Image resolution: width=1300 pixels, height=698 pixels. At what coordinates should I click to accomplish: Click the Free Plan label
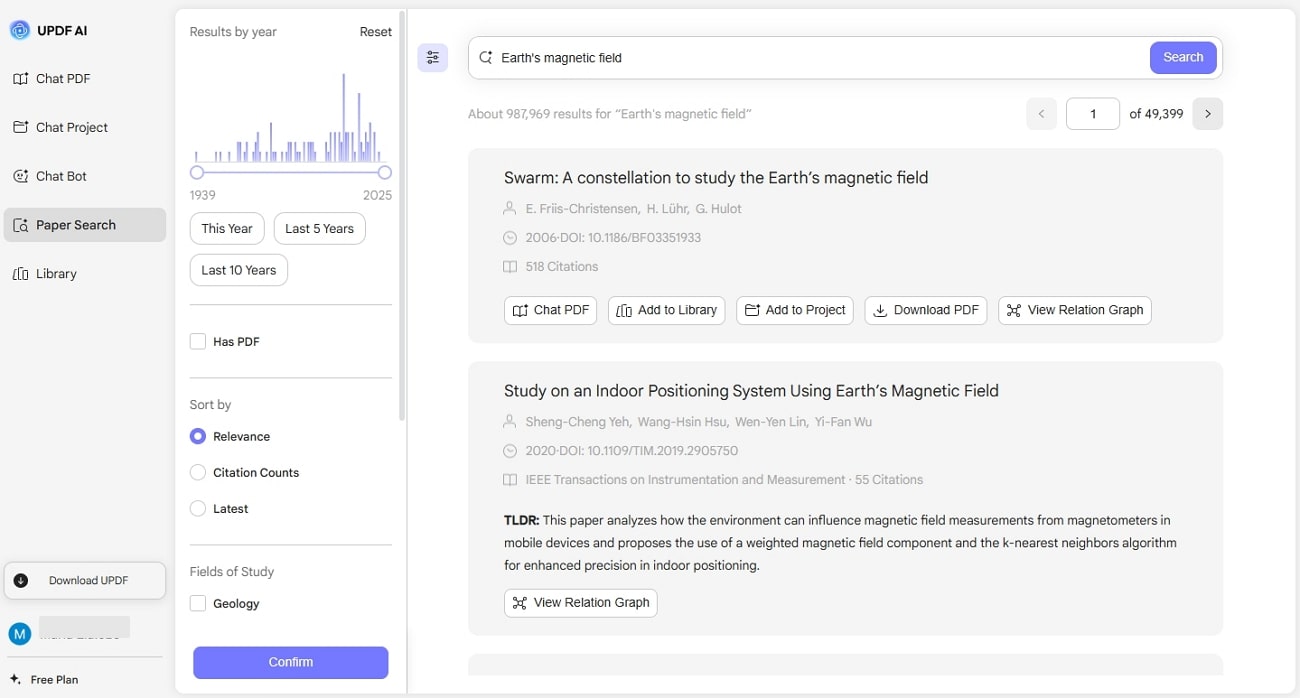[54, 680]
